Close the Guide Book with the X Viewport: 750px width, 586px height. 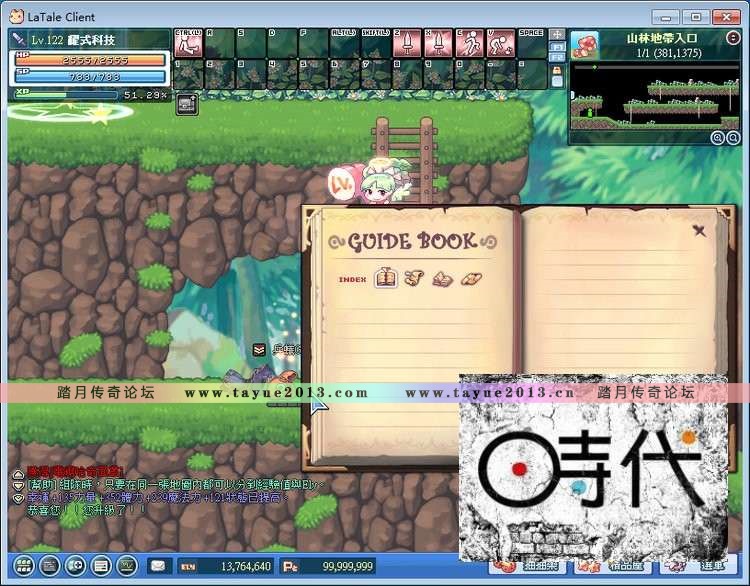coord(699,231)
